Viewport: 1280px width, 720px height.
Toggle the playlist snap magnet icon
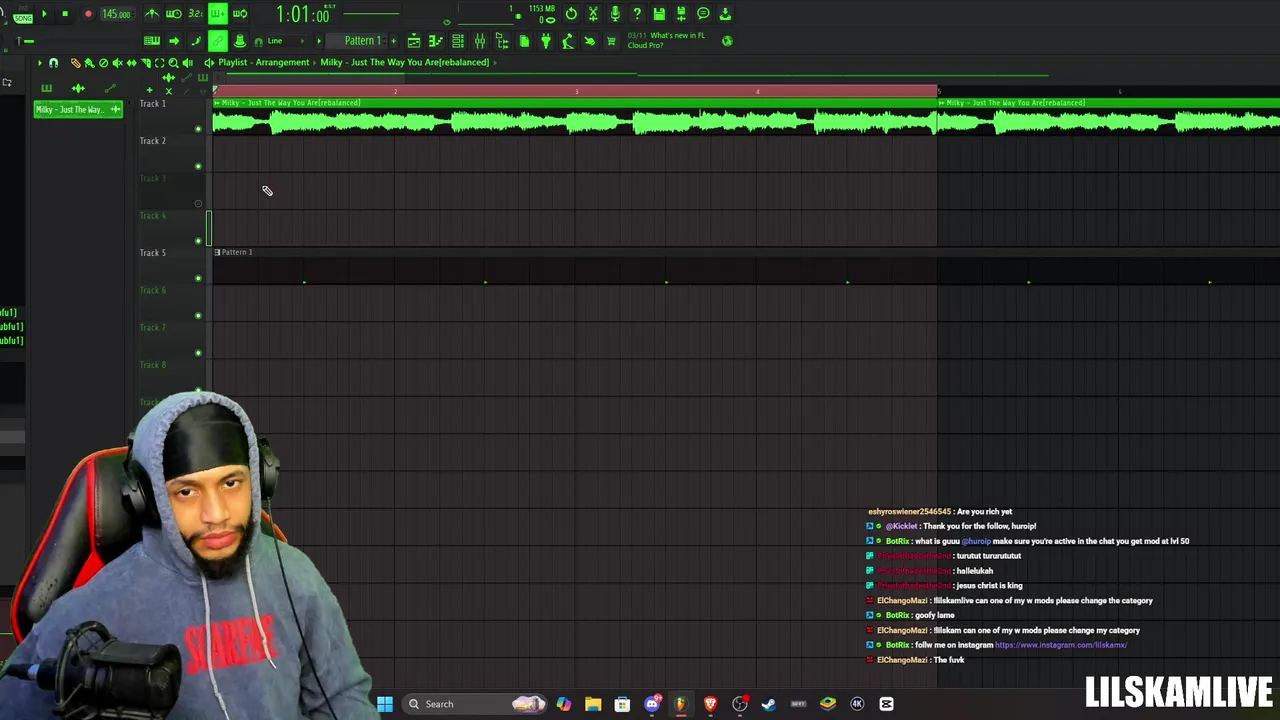tap(53, 62)
